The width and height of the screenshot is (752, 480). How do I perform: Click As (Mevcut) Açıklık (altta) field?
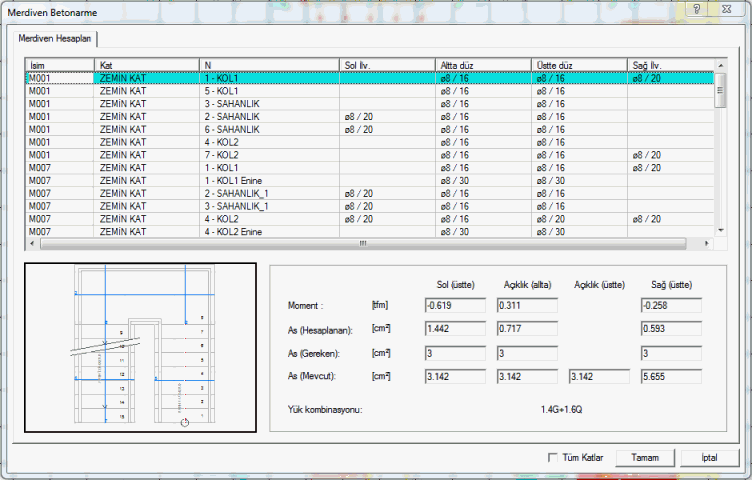527,376
